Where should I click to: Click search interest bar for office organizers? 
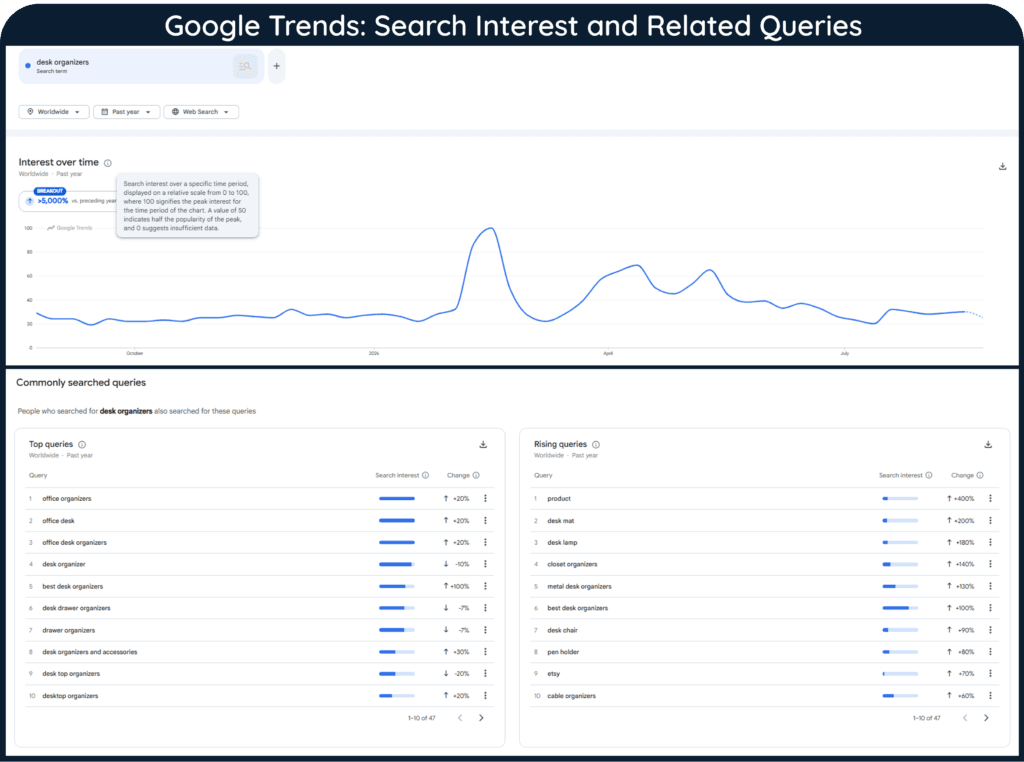[396, 498]
